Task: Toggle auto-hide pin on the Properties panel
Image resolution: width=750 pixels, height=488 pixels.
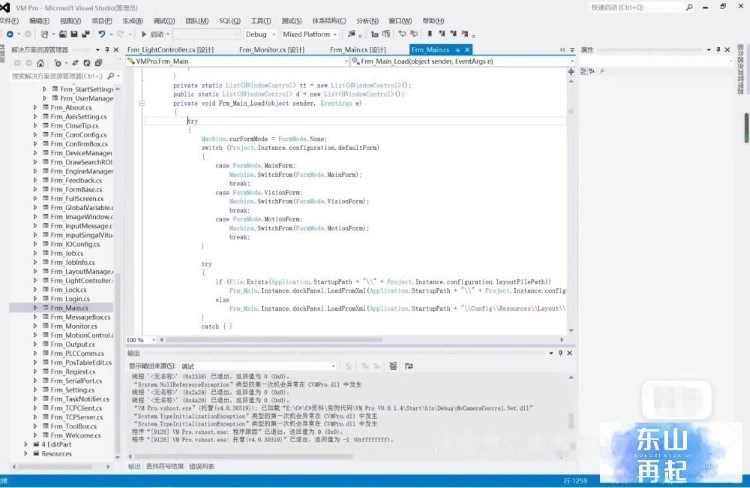Action: coord(718,49)
